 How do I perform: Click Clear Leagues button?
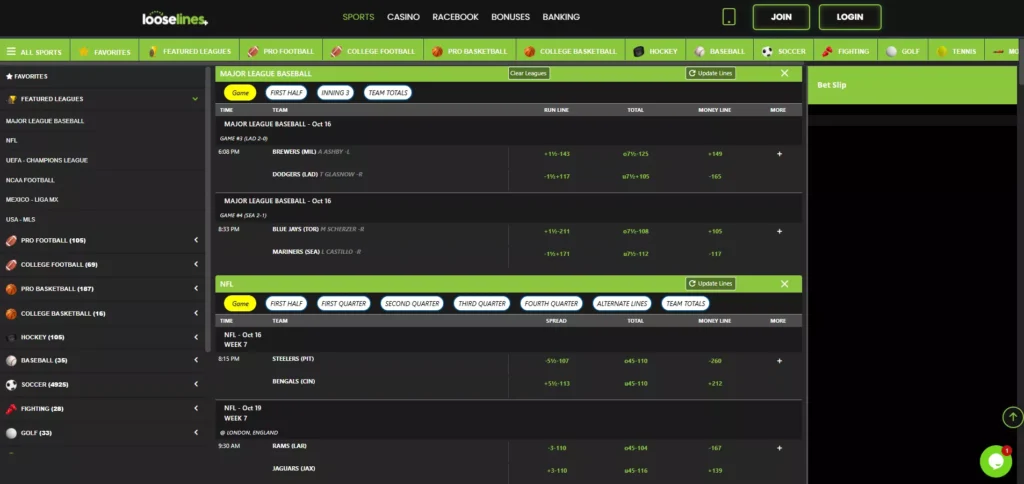[x=529, y=73]
